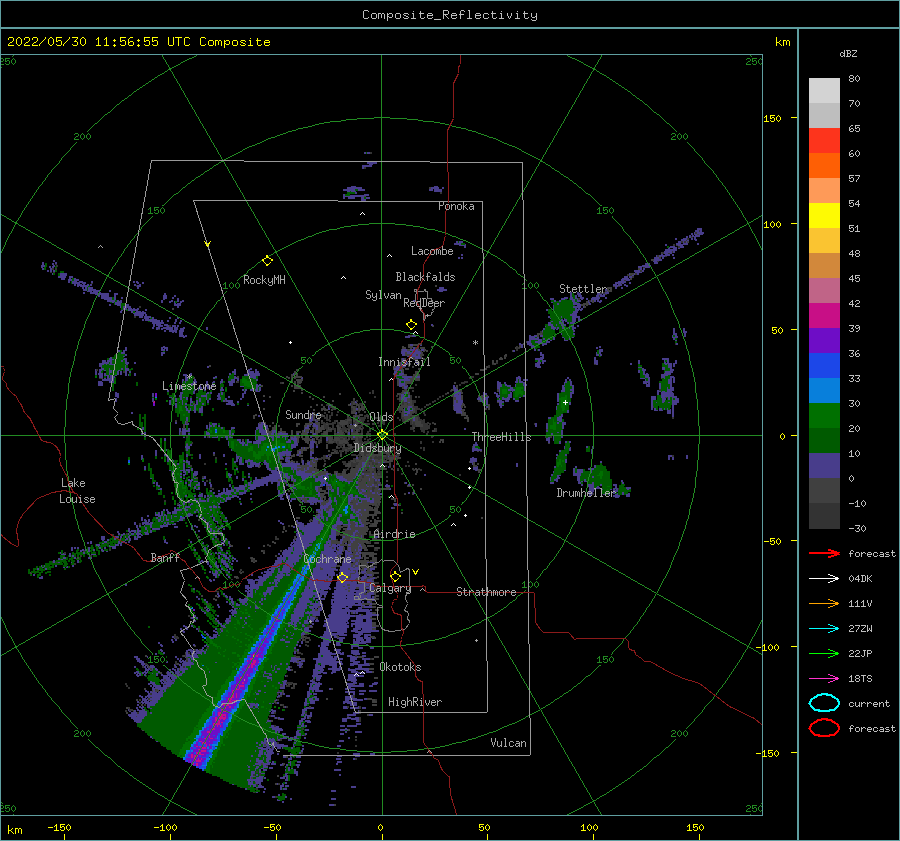This screenshot has width=900, height=841.
Task: Click the Didsbury city label
Action: tap(378, 448)
